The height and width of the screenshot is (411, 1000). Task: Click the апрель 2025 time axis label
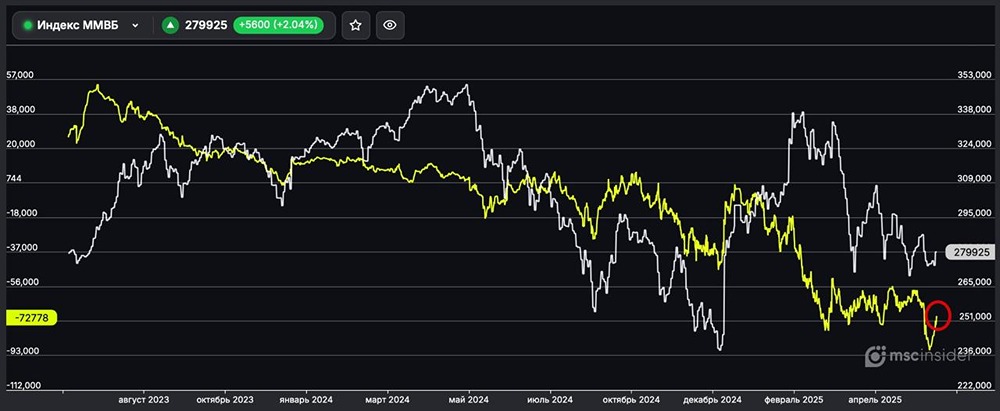[x=874, y=400]
